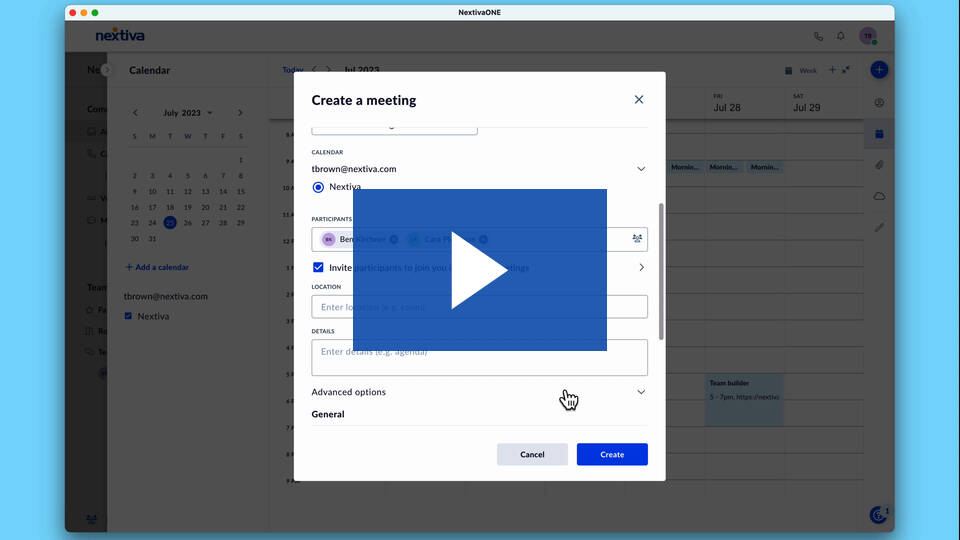This screenshot has width=960, height=540.
Task: Select highlighted July 25 in mini calendar
Action: point(170,223)
